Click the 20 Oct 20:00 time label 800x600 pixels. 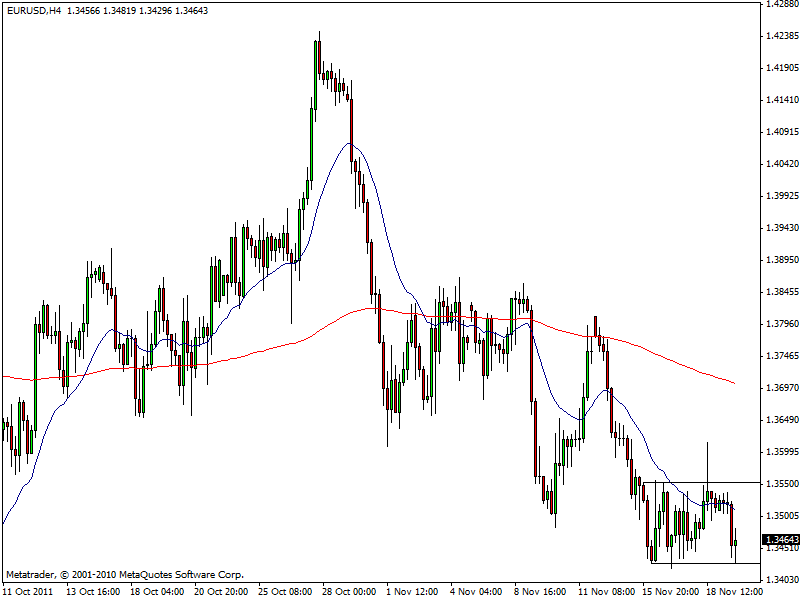pos(223,591)
